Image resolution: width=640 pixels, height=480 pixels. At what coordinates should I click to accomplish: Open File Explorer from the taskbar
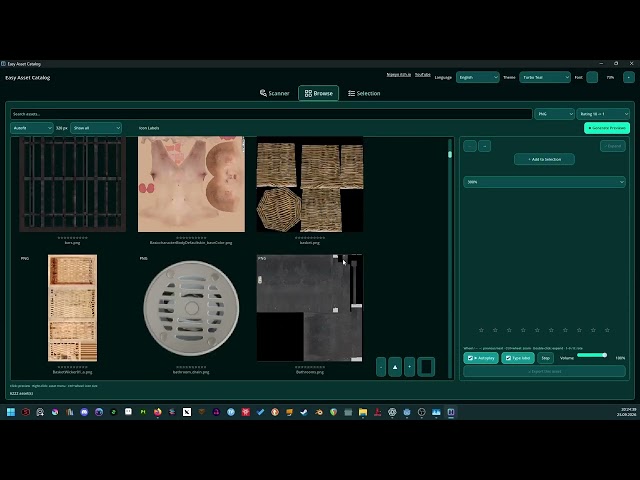point(363,412)
